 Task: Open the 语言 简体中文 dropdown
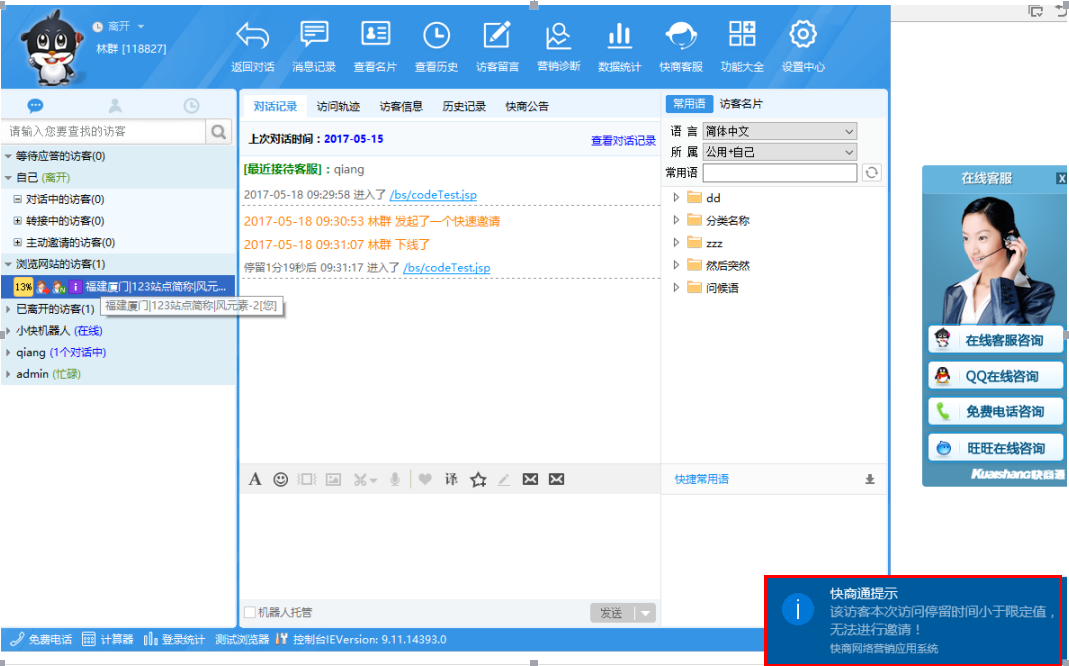[779, 131]
